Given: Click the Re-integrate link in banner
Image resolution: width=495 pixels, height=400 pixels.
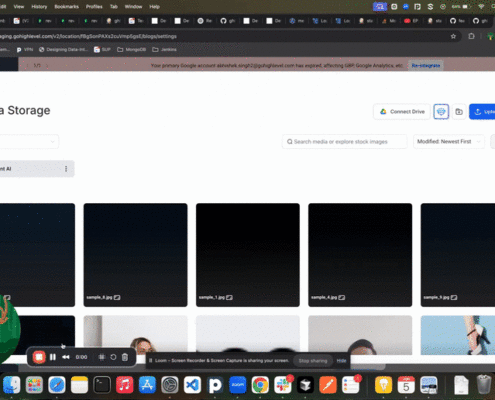Looking at the screenshot, I should click(426, 66).
